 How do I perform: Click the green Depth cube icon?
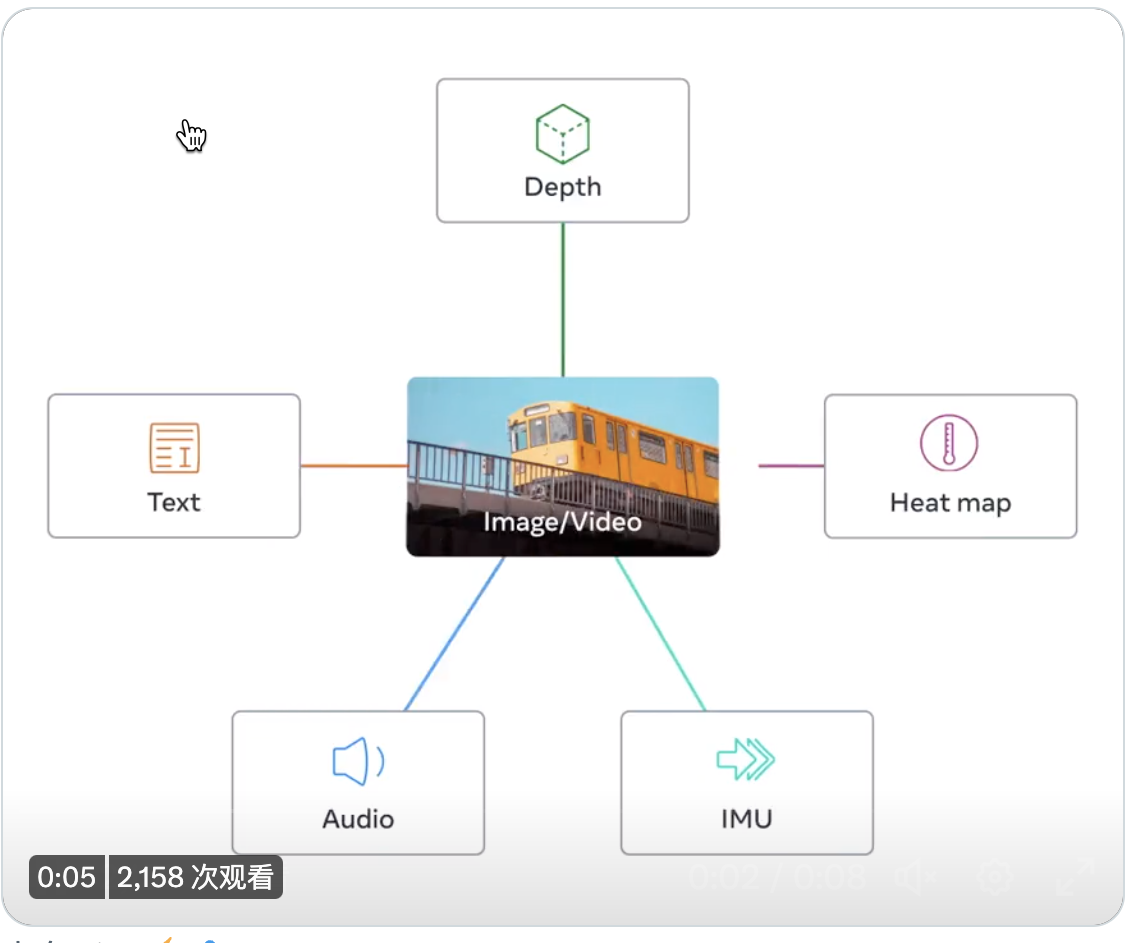coord(562,134)
